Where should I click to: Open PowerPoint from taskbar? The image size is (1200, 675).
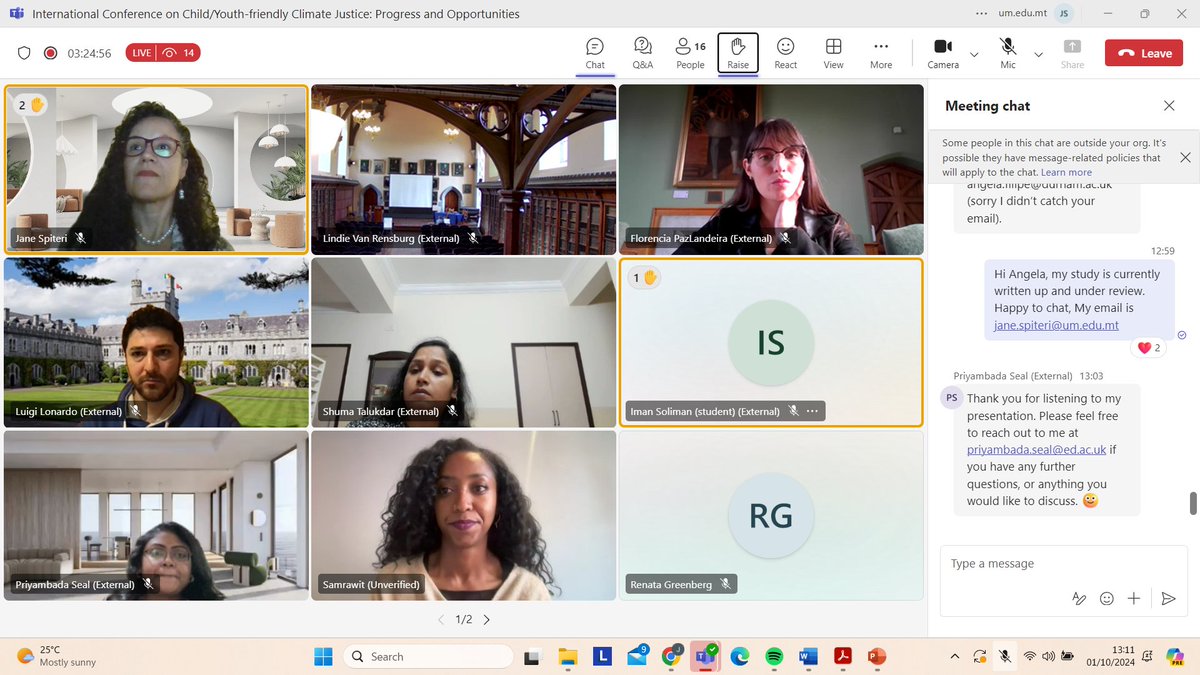876,656
